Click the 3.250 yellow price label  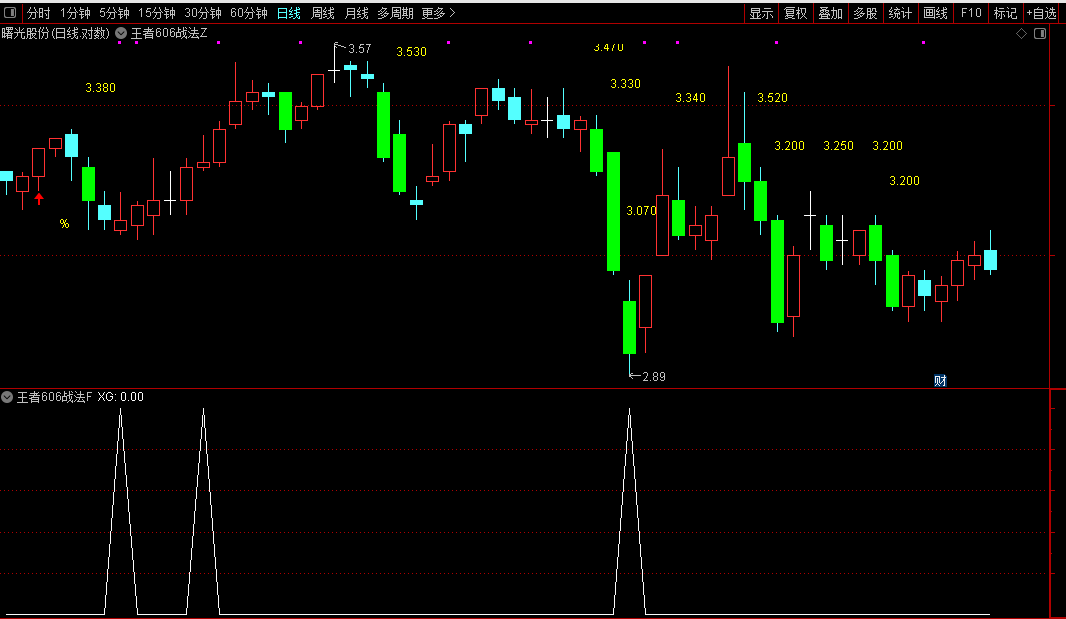pyautogui.click(x=838, y=146)
